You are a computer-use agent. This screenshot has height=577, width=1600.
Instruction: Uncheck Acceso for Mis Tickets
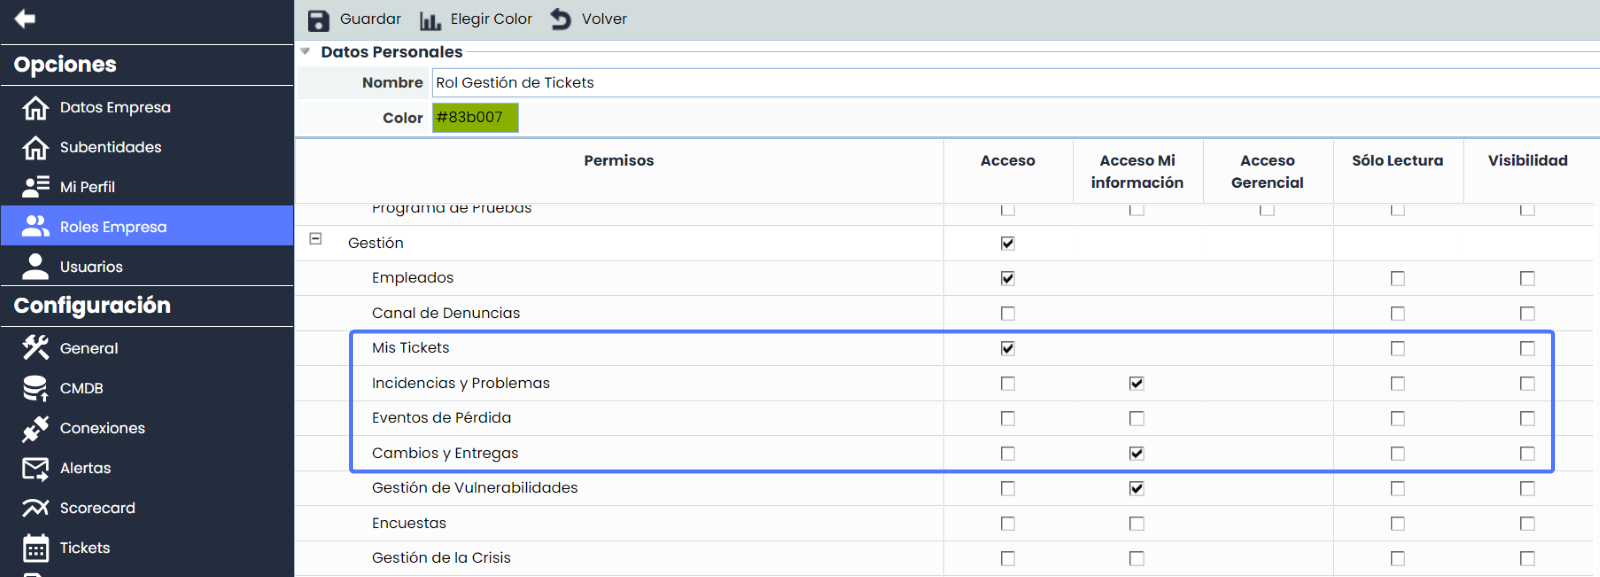pos(1007,348)
